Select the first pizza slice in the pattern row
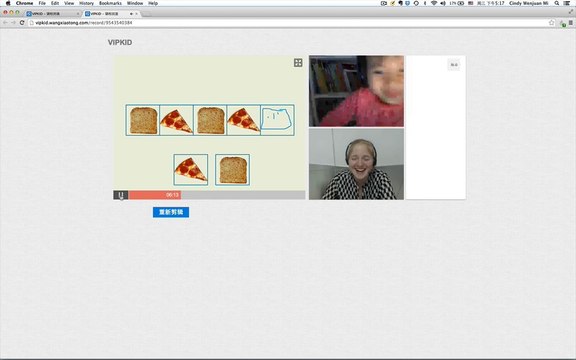 pos(176,120)
